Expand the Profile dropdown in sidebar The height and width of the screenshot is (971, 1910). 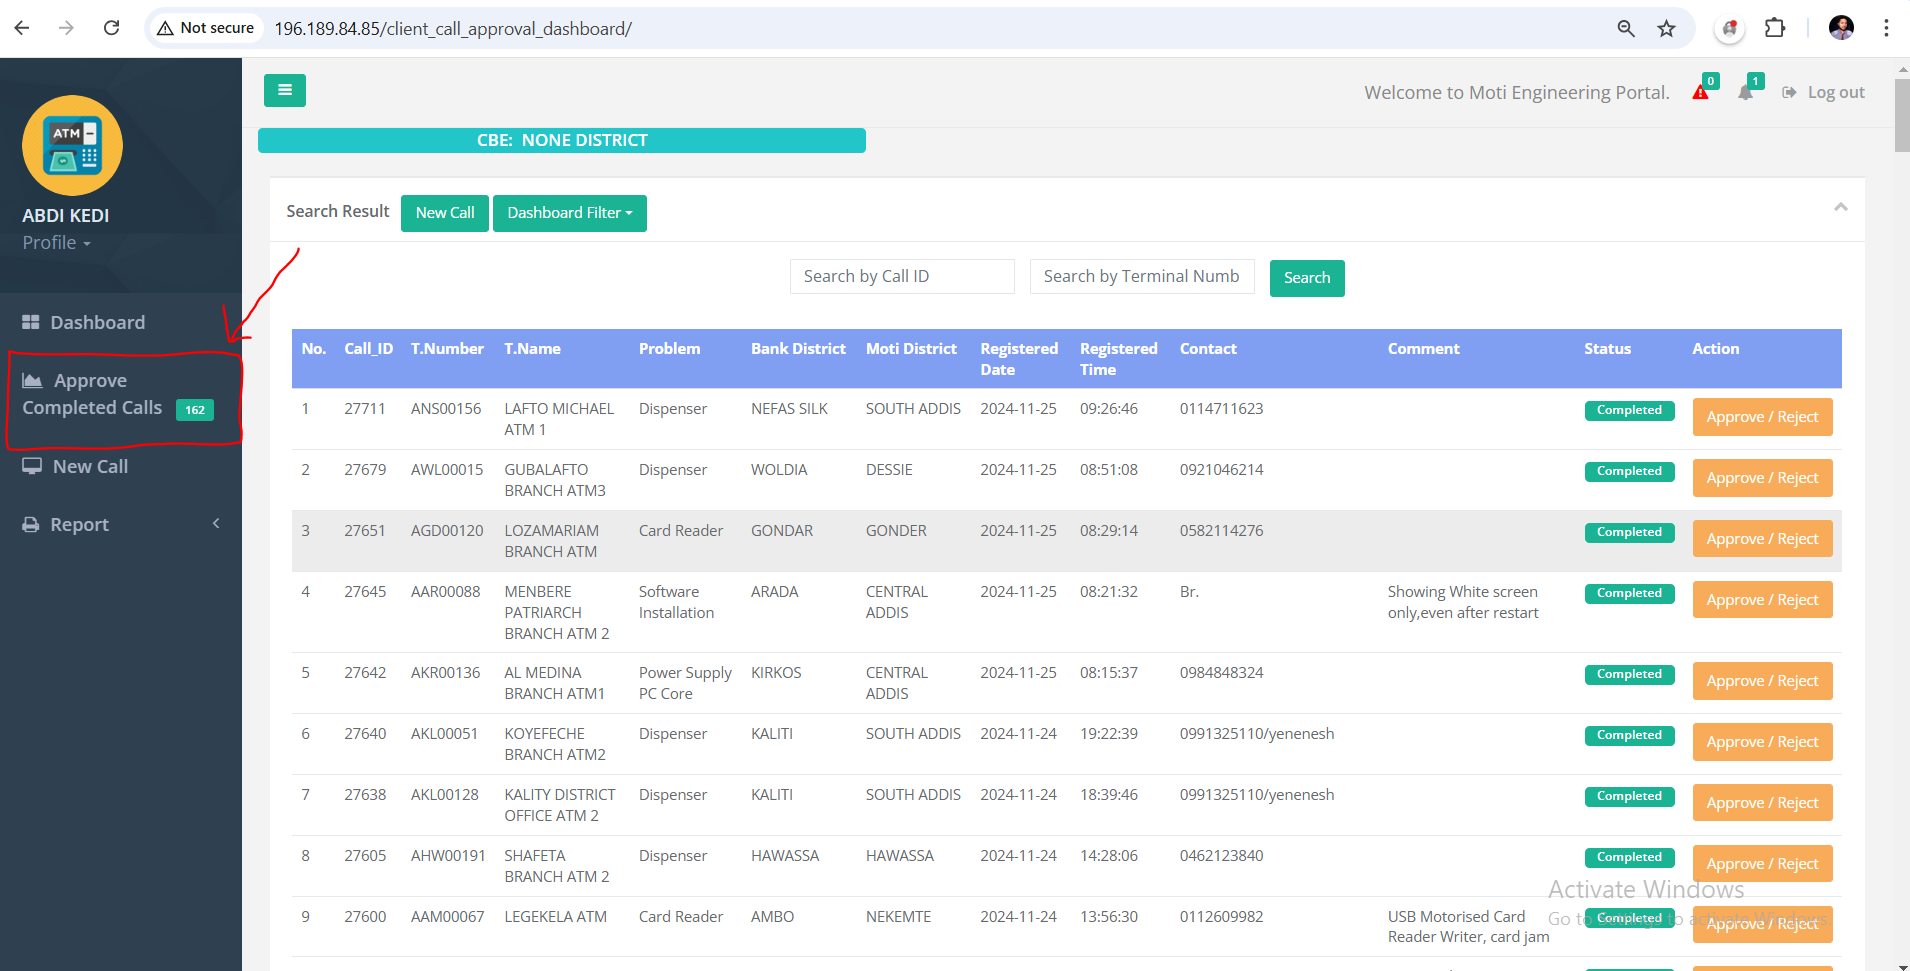point(57,243)
